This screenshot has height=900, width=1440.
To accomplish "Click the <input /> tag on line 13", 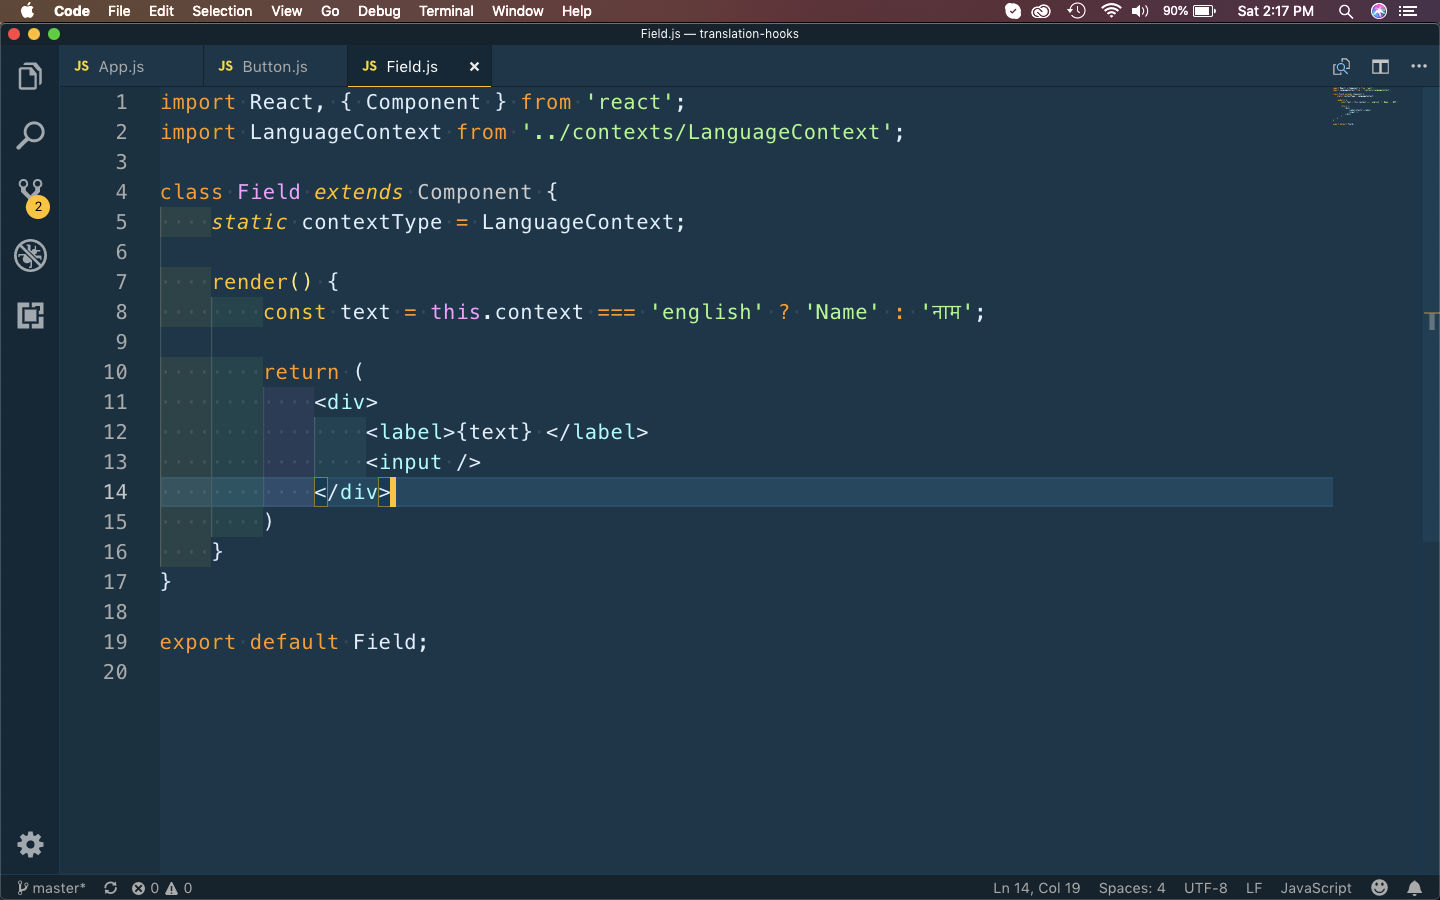I will (423, 462).
